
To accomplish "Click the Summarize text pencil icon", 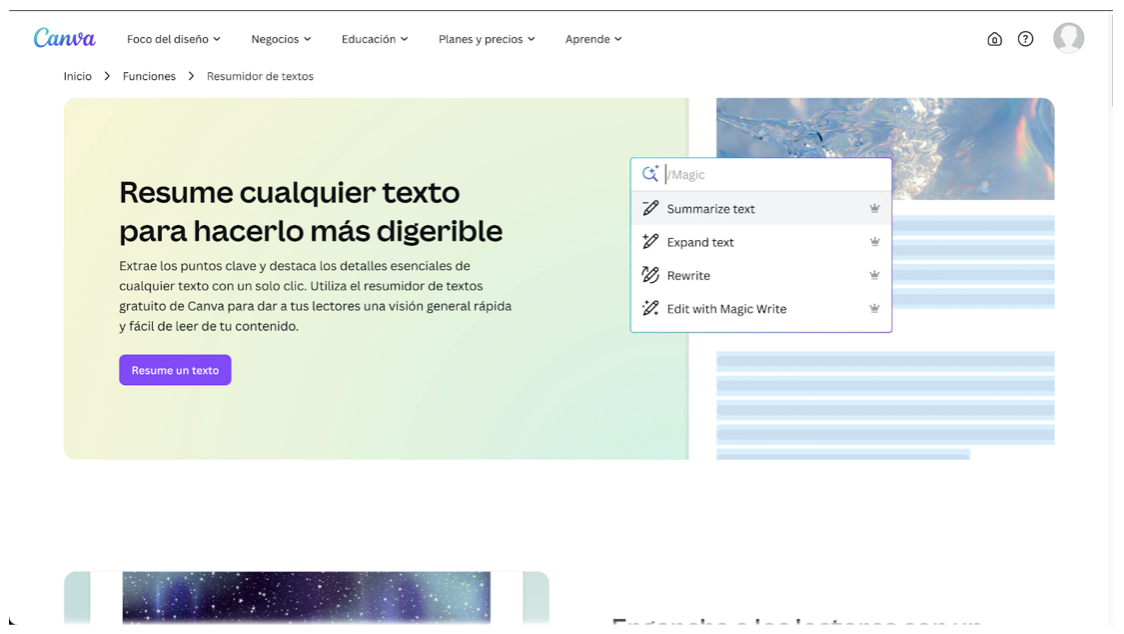I will (x=650, y=208).
